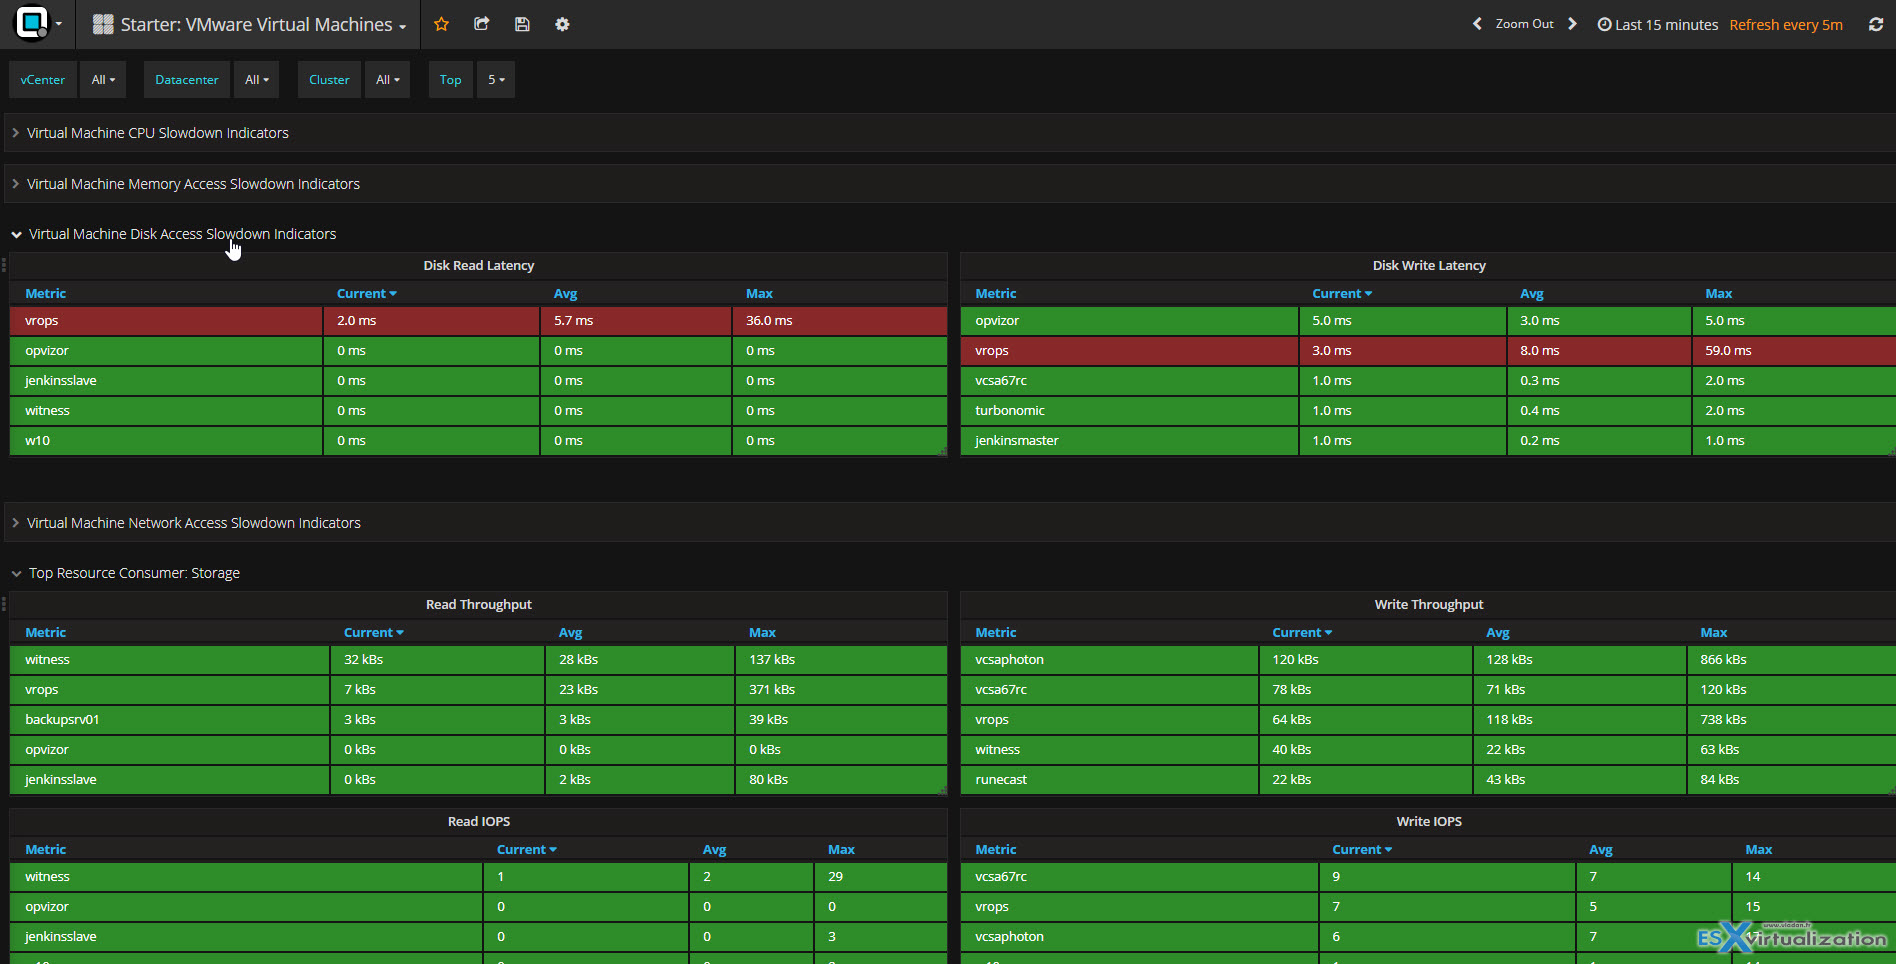This screenshot has height=964, width=1896.
Task: Open the Disk Write Latency panel title
Action: click(1429, 265)
